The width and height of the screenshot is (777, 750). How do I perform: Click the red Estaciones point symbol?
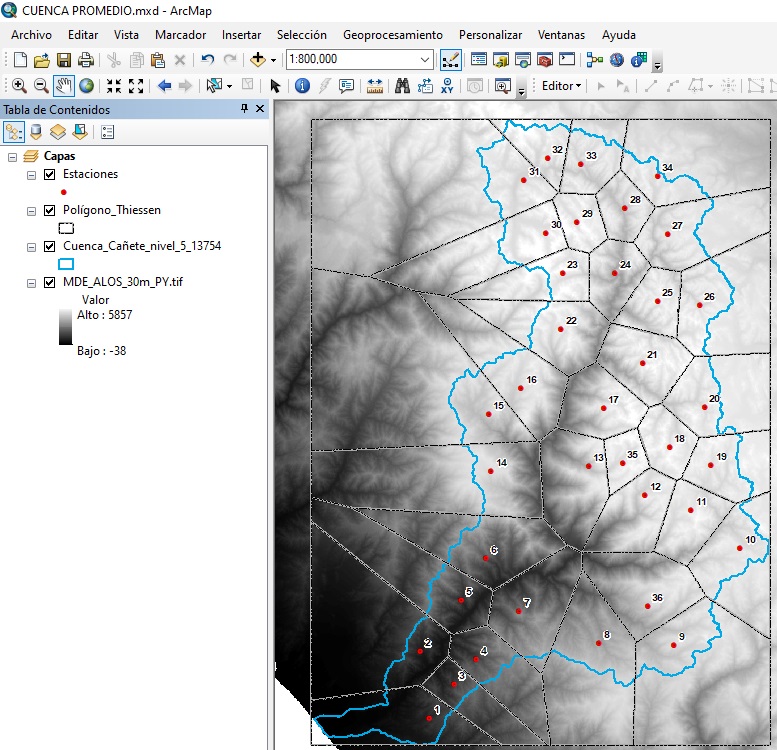(x=63, y=192)
